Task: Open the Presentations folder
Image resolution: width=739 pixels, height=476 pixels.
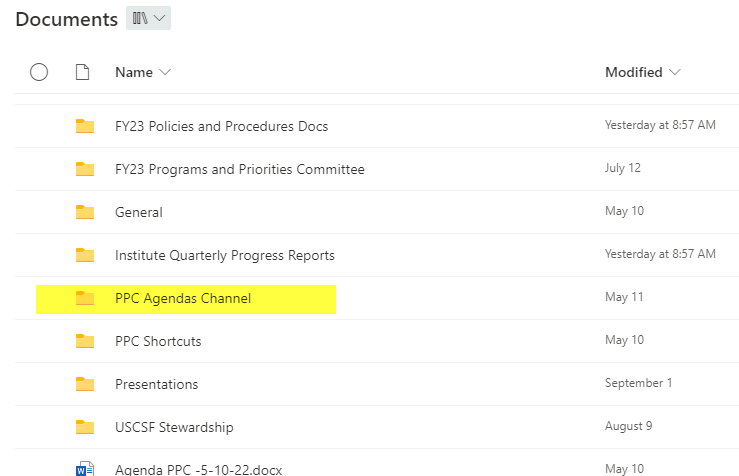Action: coord(156,384)
